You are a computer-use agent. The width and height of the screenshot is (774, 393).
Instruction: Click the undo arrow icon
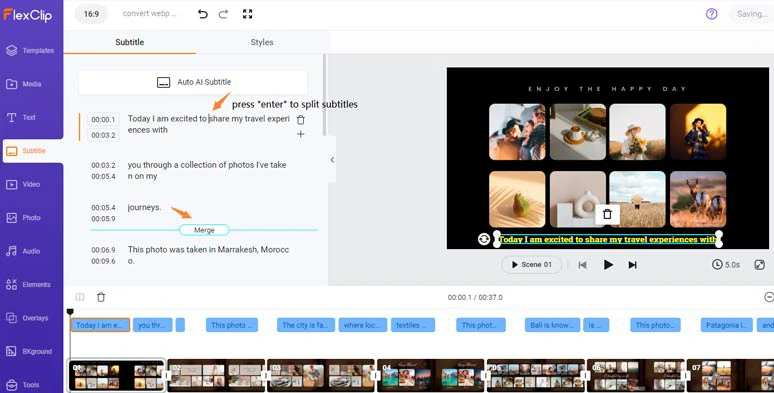click(202, 14)
